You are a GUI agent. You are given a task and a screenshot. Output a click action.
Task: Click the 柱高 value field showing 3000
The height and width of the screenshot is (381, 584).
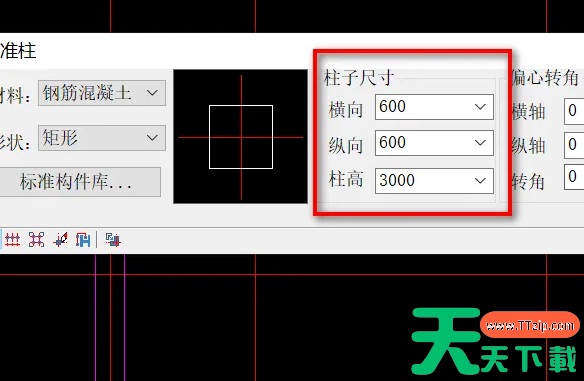click(434, 181)
